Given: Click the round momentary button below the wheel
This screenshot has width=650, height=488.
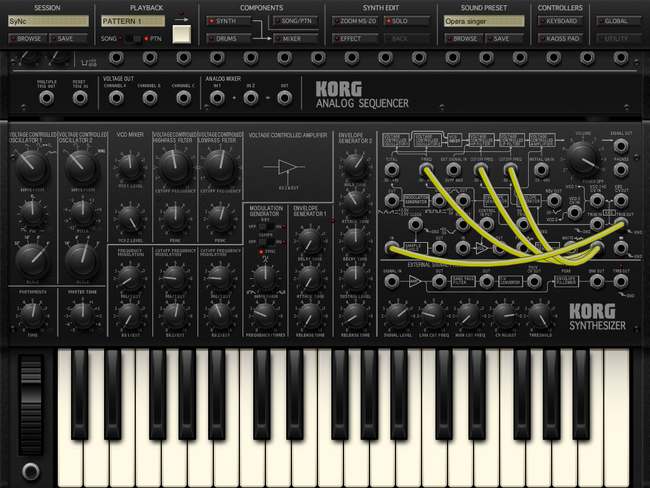Looking at the screenshot, I should pyautogui.click(x=31, y=471).
